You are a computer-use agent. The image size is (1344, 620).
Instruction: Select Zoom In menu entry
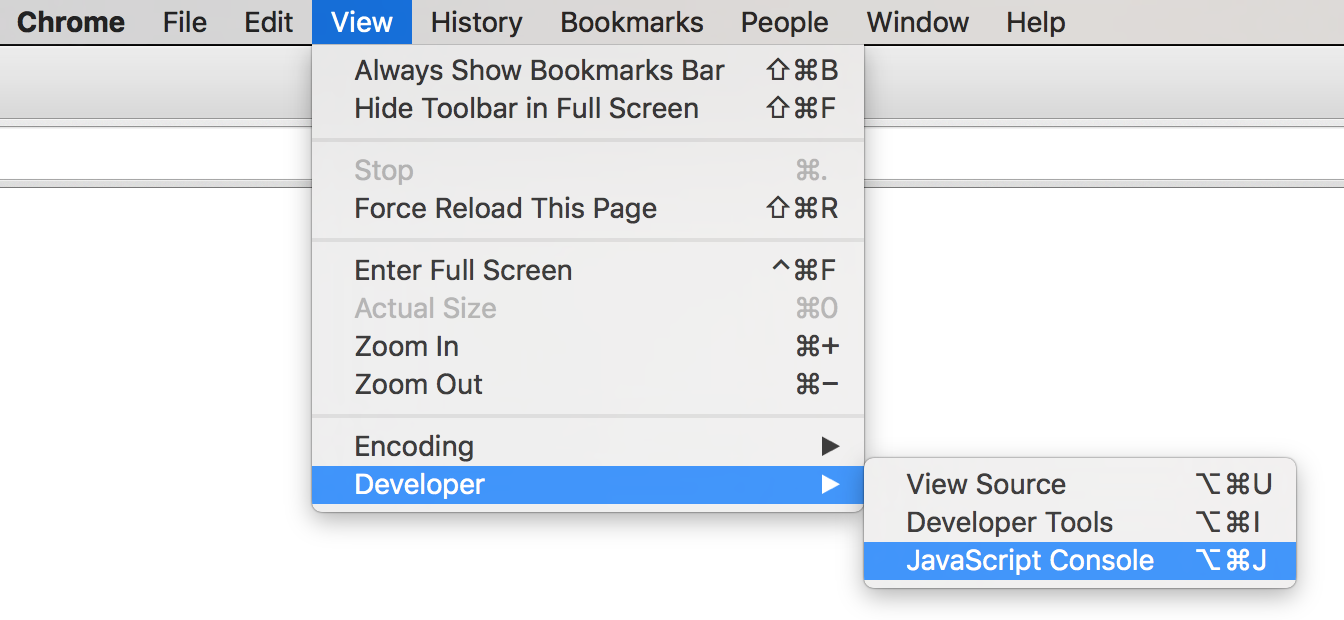pos(588,347)
